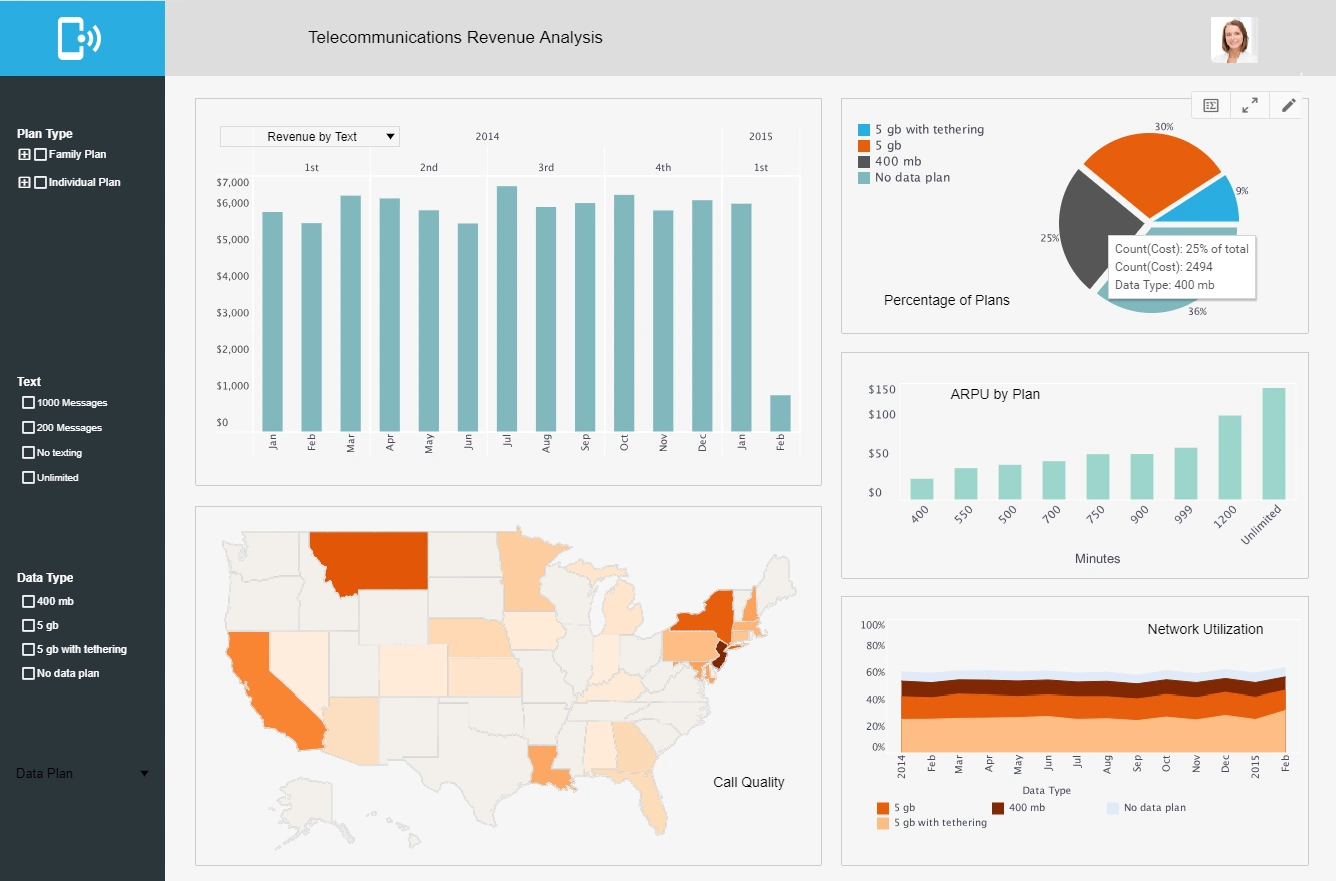Open the summary values icon on pie chart

(1210, 105)
